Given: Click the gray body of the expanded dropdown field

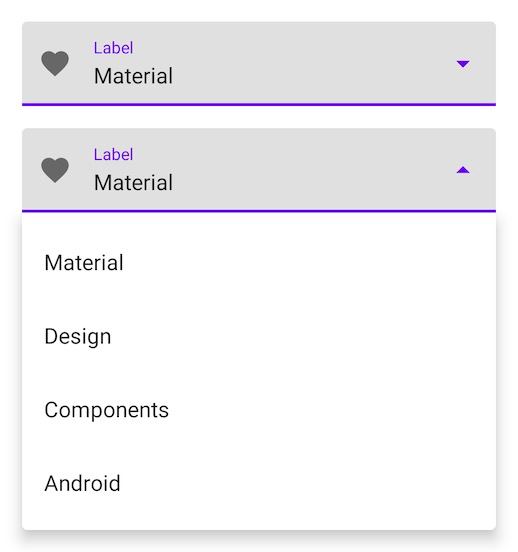Looking at the screenshot, I should [259, 170].
